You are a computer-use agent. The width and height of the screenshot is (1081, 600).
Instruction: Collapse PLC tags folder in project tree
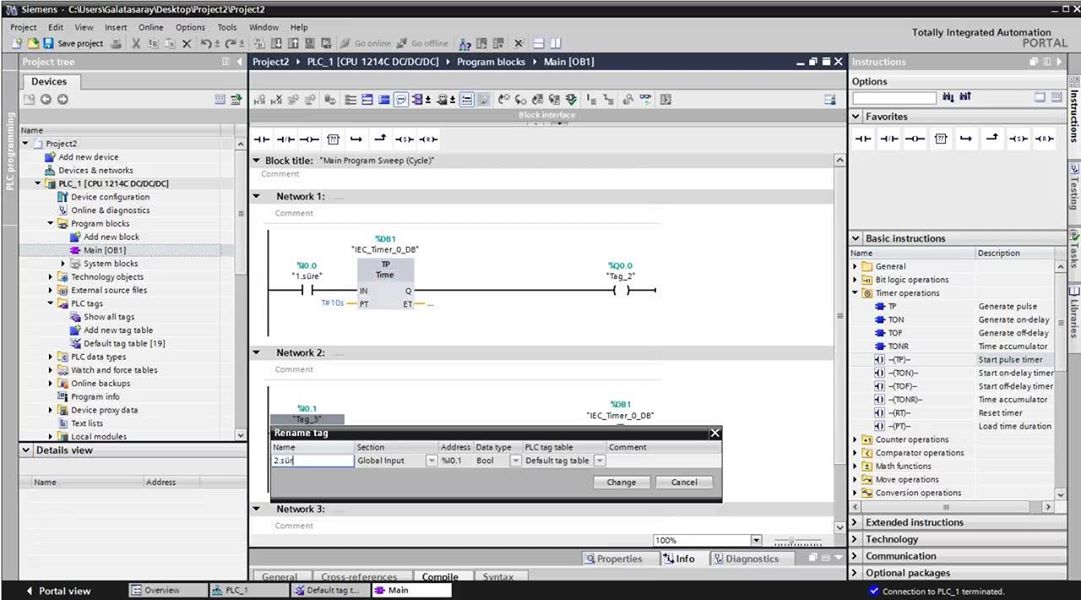click(50, 303)
